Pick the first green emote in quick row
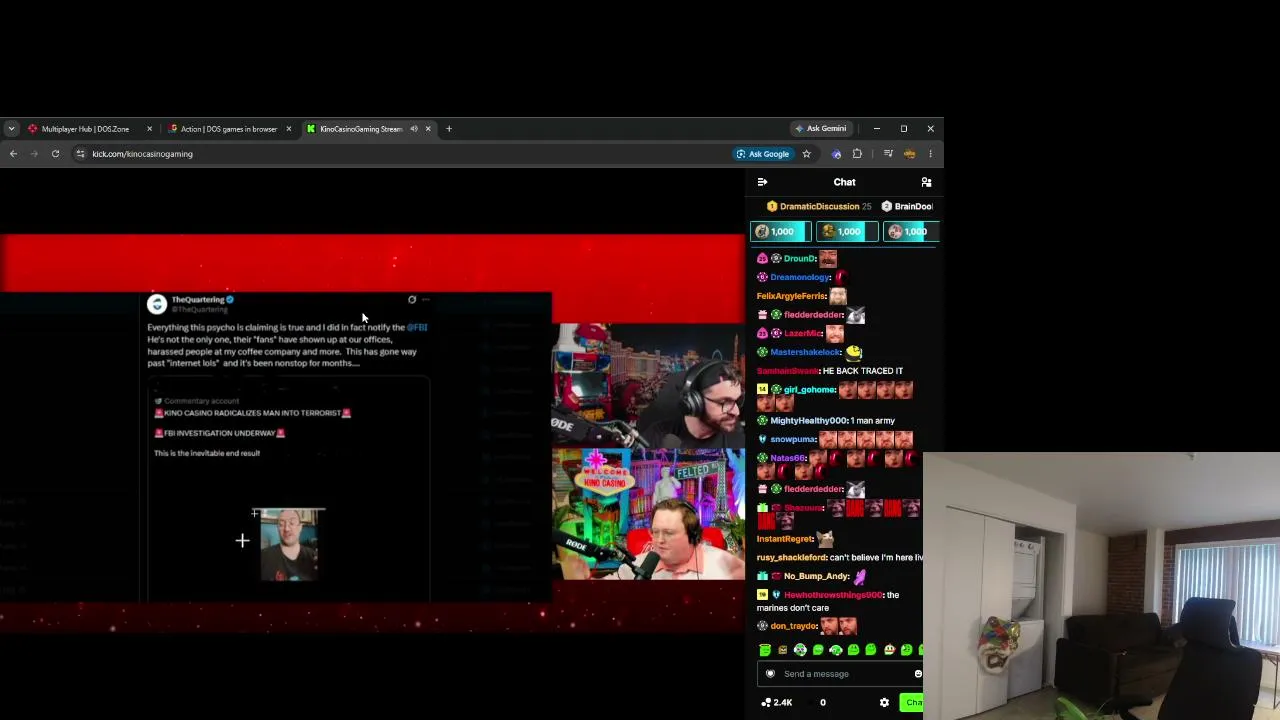The image size is (1280, 720). click(x=765, y=650)
